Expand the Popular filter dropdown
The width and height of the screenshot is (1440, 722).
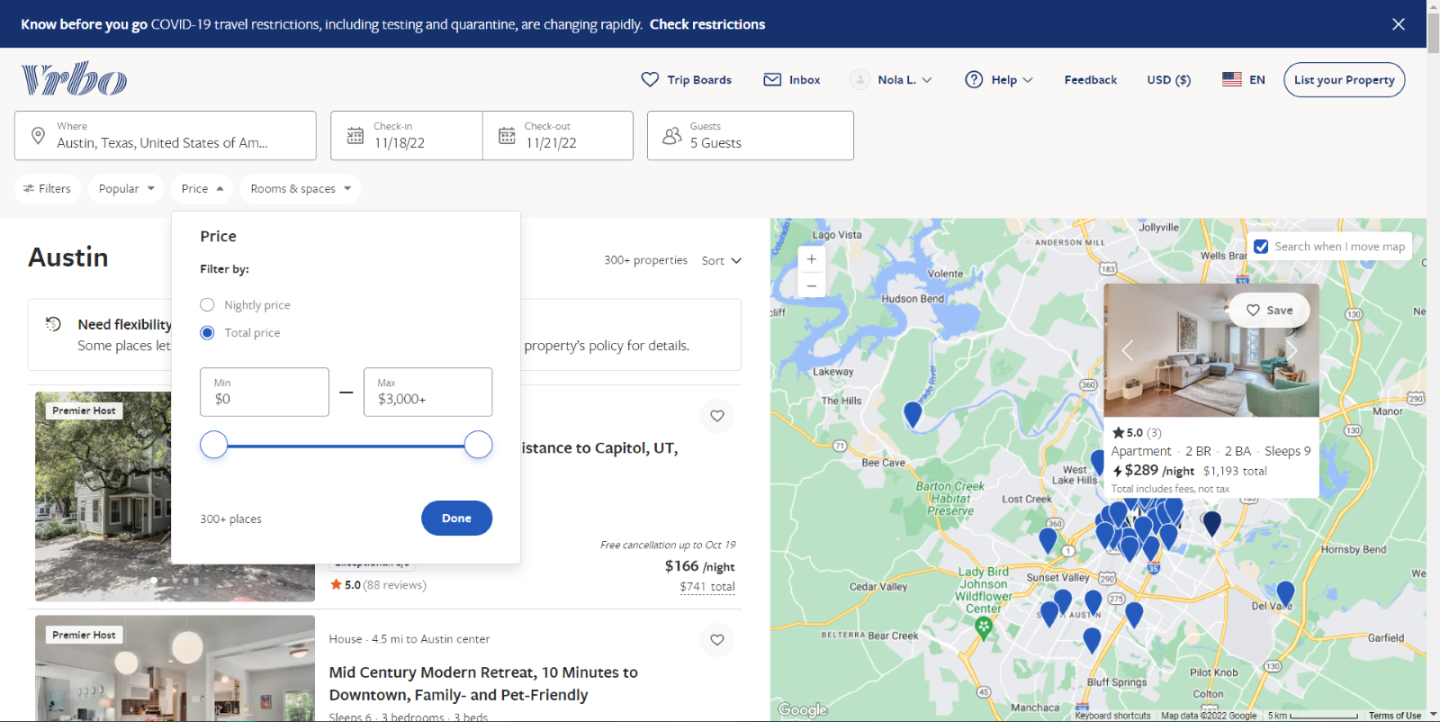pos(126,189)
